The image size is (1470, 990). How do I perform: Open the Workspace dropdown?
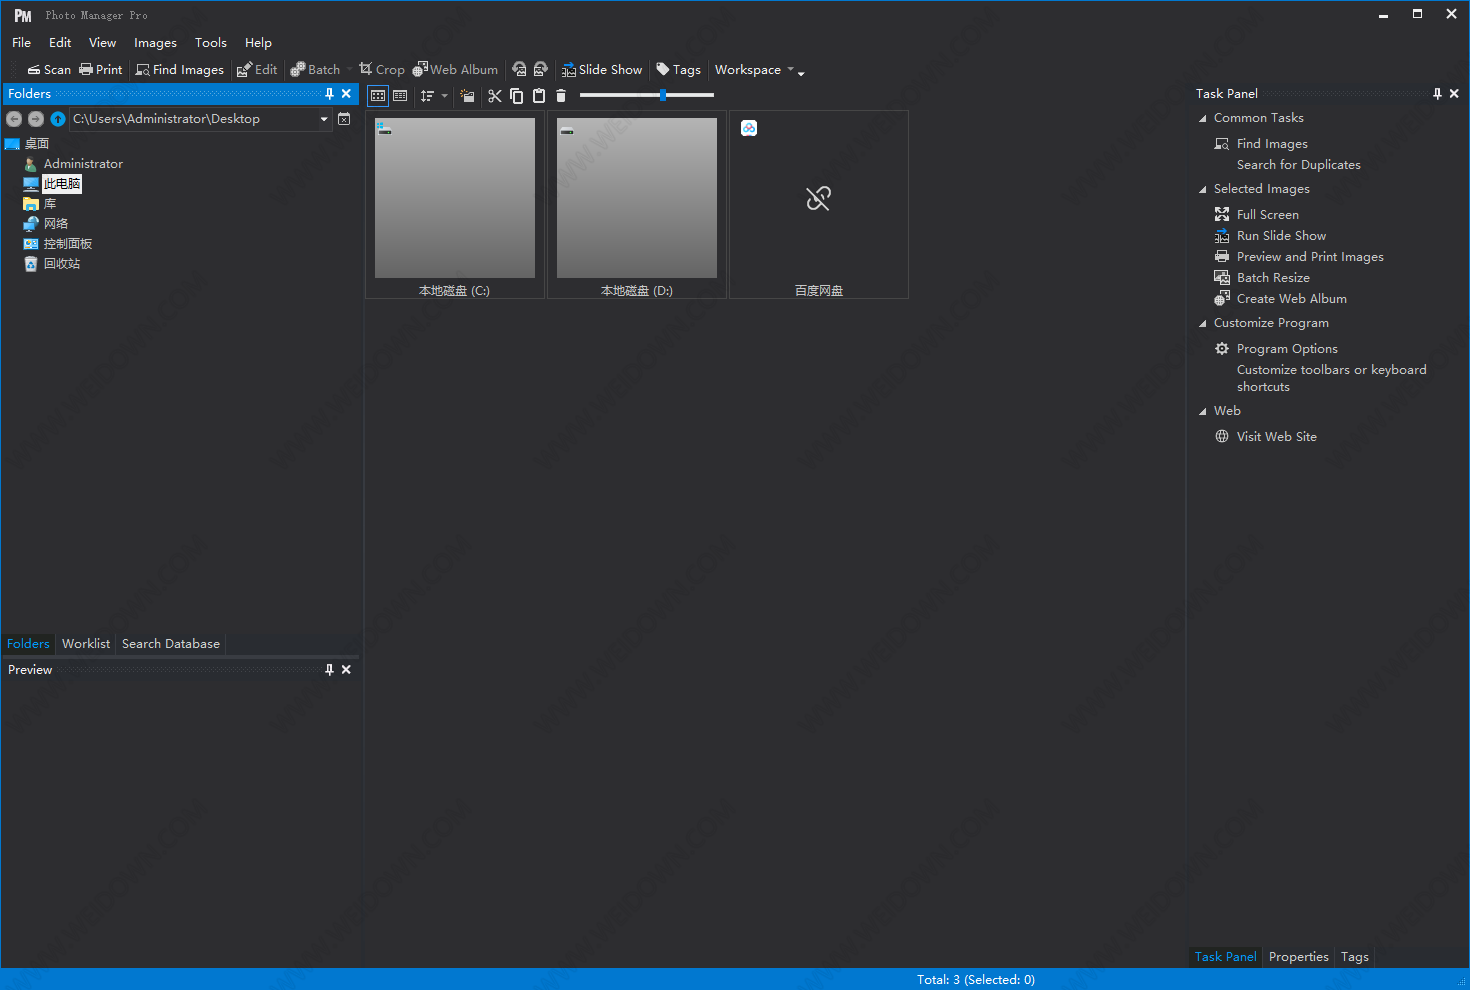(x=755, y=70)
